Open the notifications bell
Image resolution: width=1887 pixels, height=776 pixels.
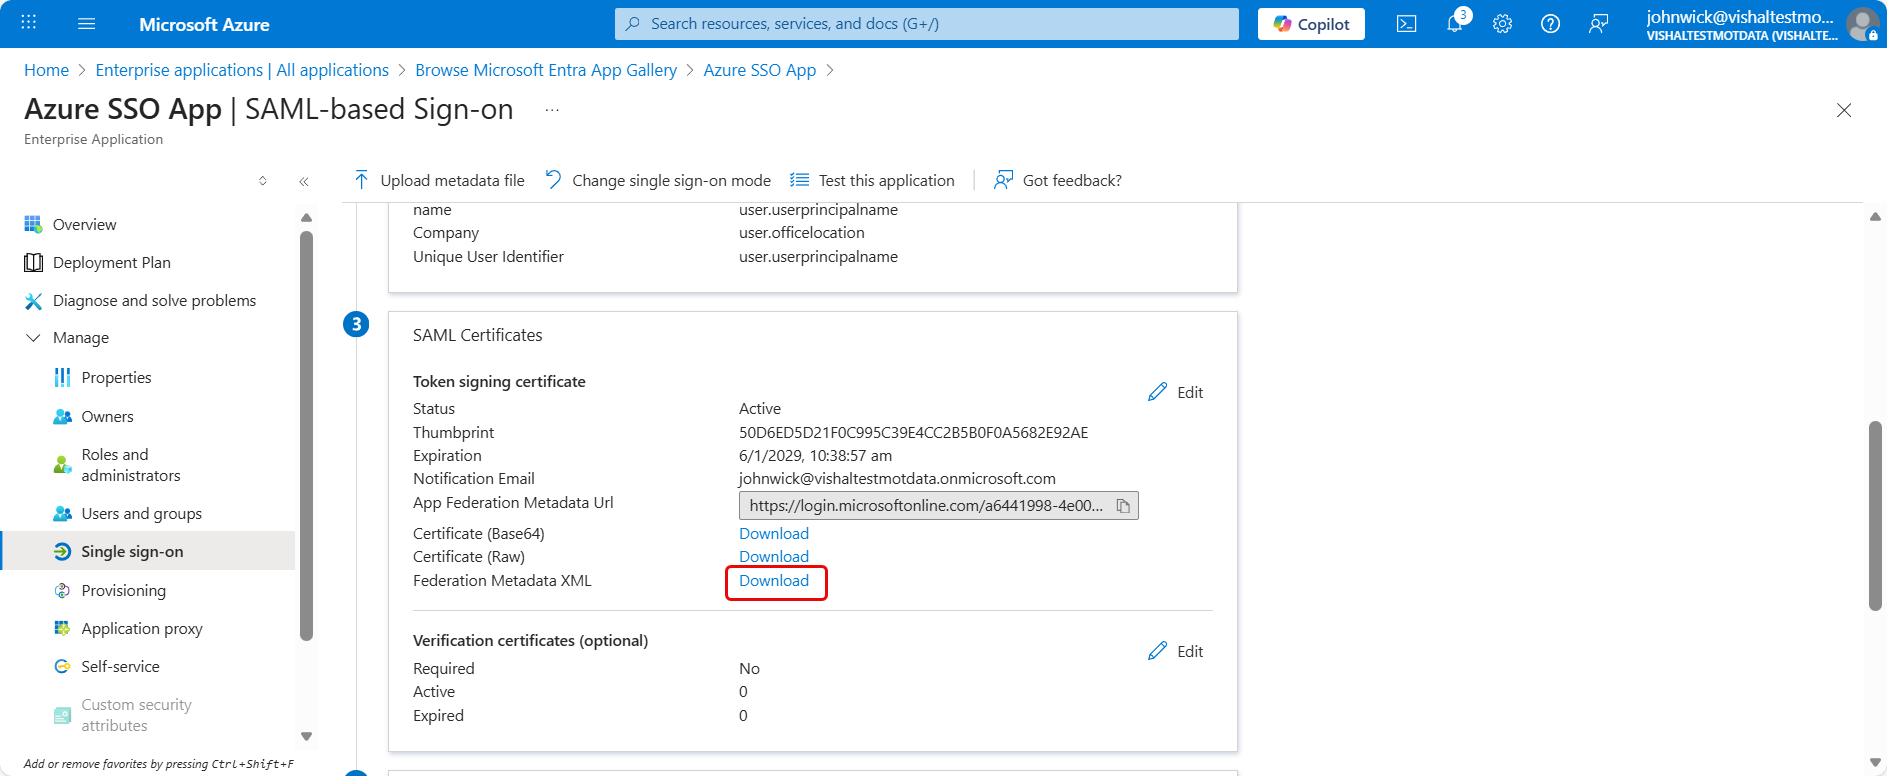(1455, 24)
